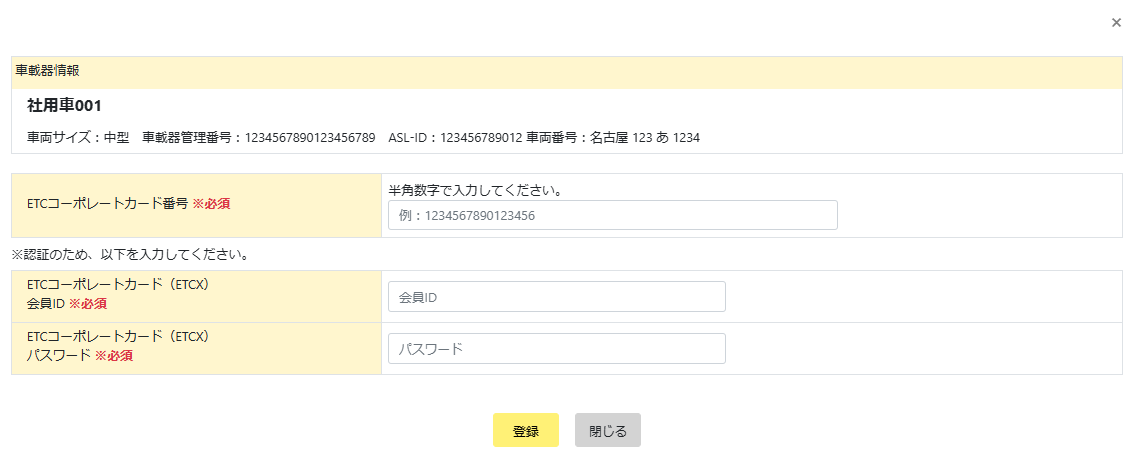Click the ※認証のため instruction note
1132x456 pixels.
click(130, 255)
